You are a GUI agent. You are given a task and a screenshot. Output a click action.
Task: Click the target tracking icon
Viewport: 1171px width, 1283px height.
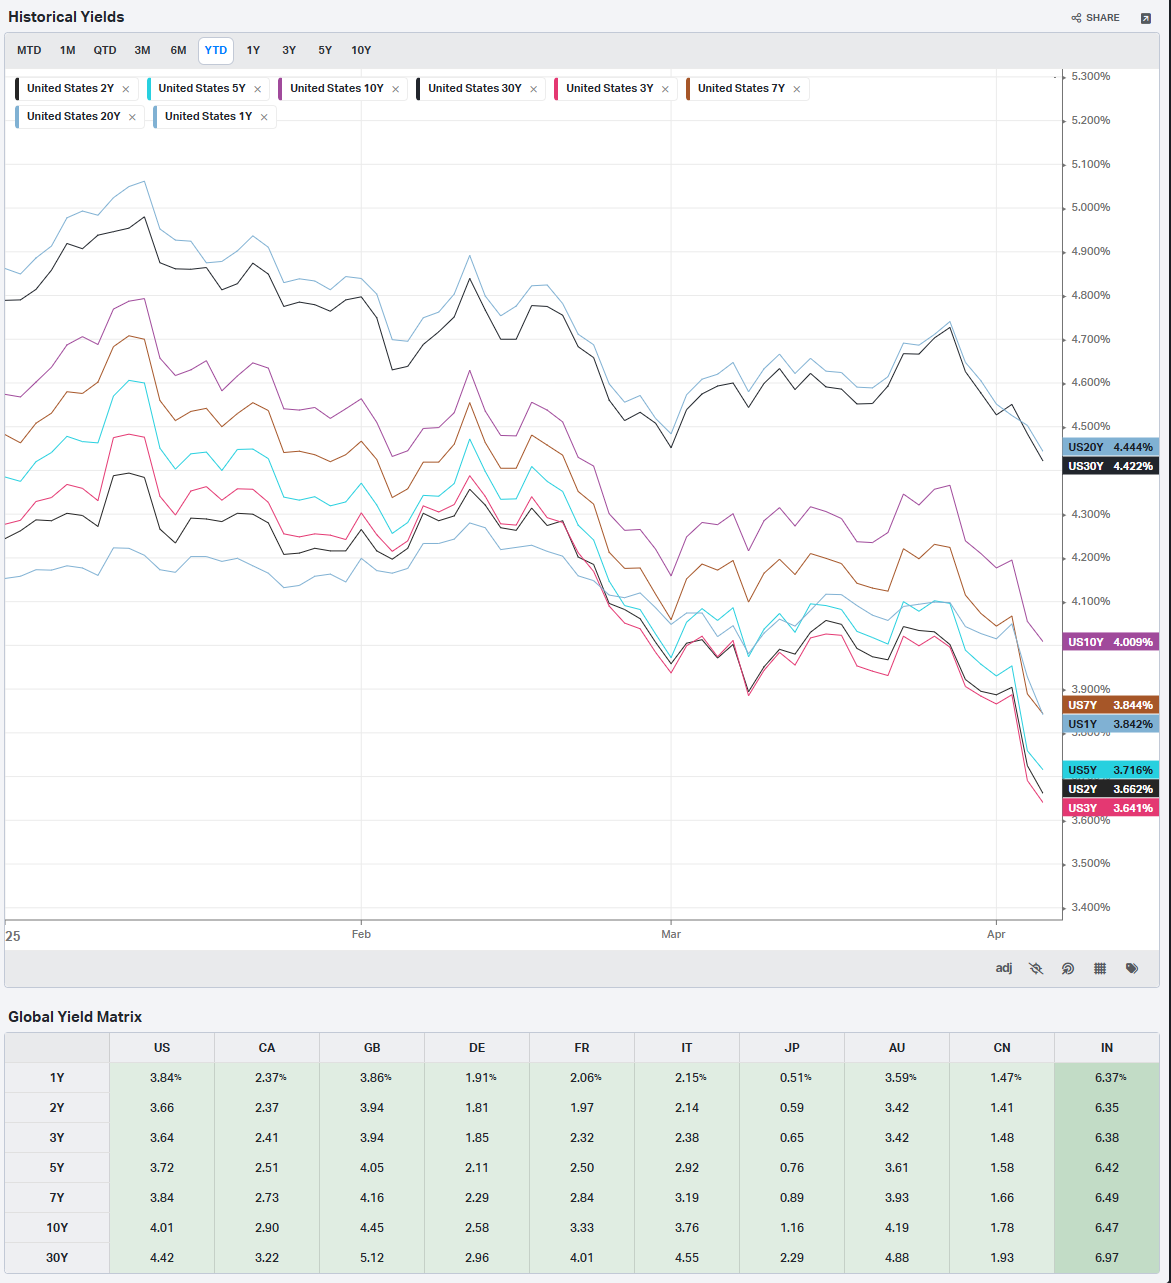click(x=1068, y=968)
